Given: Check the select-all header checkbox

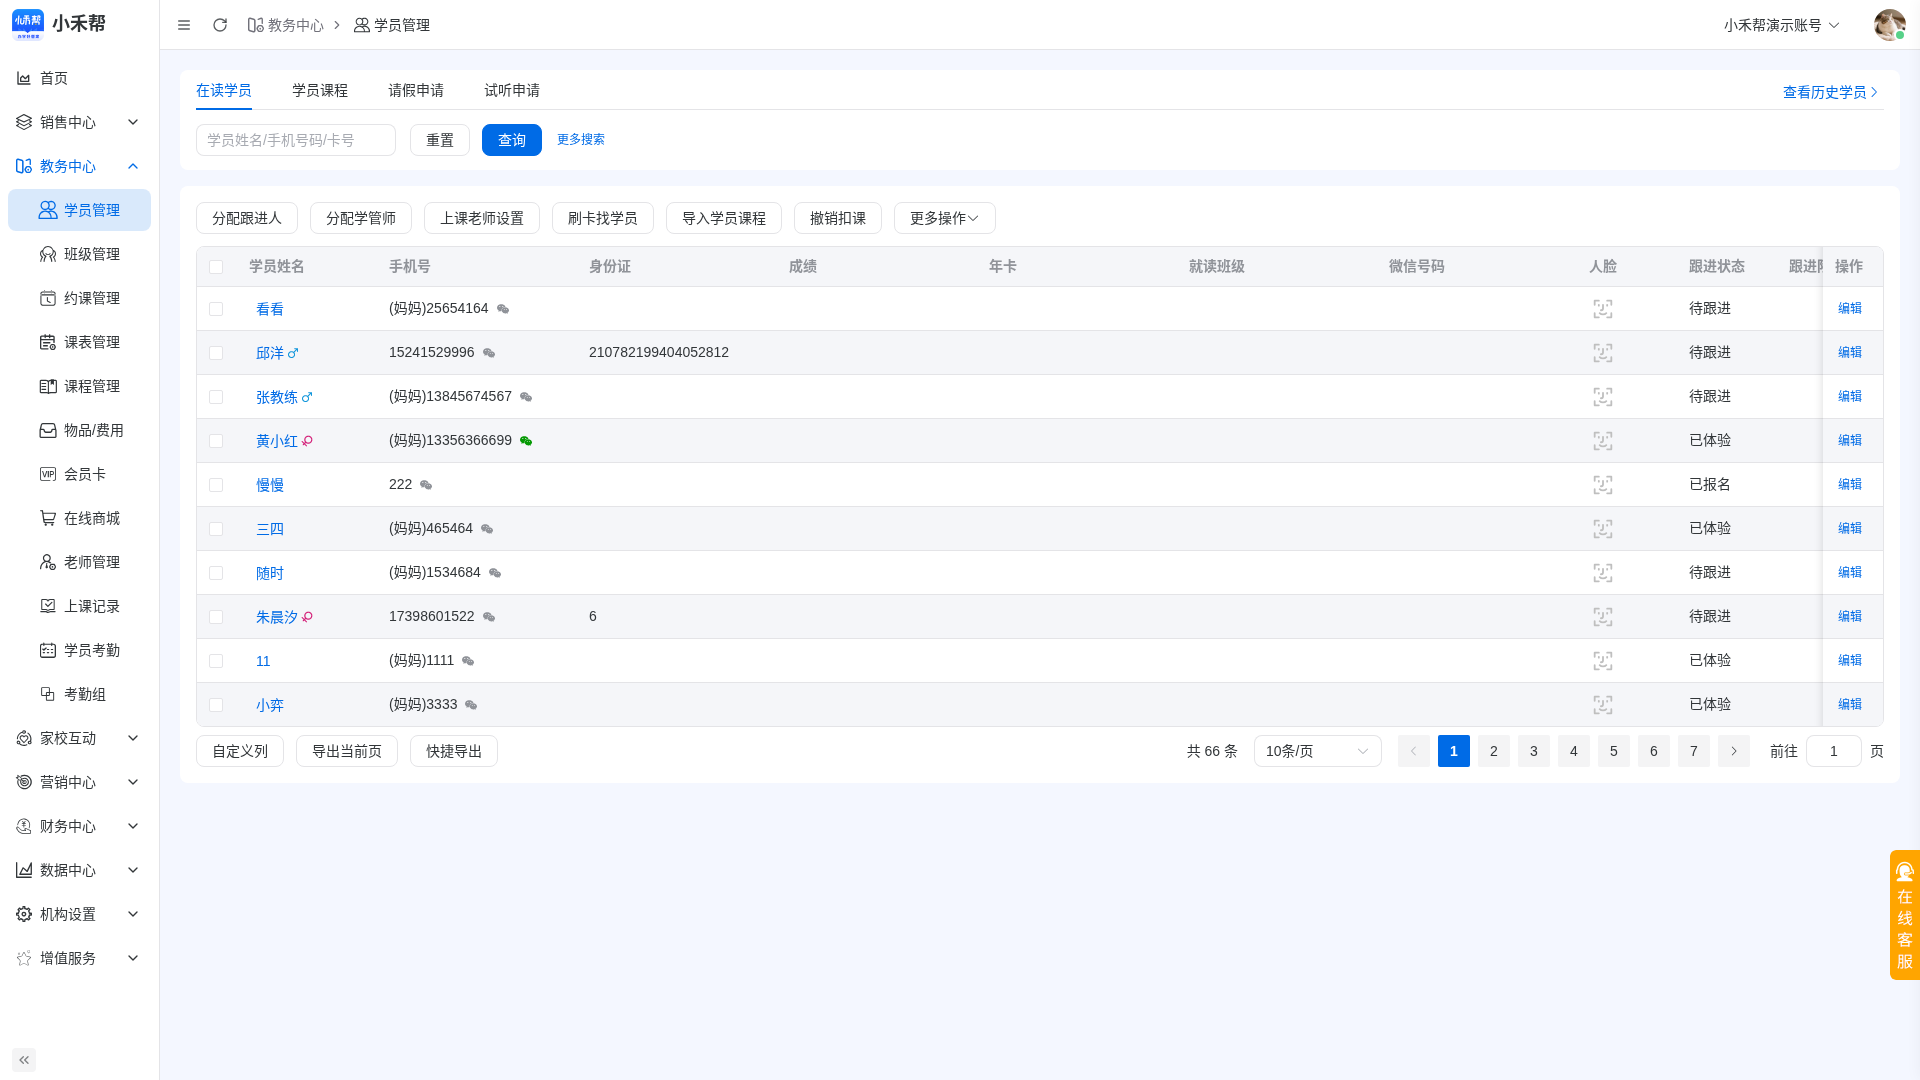Looking at the screenshot, I should [216, 267].
